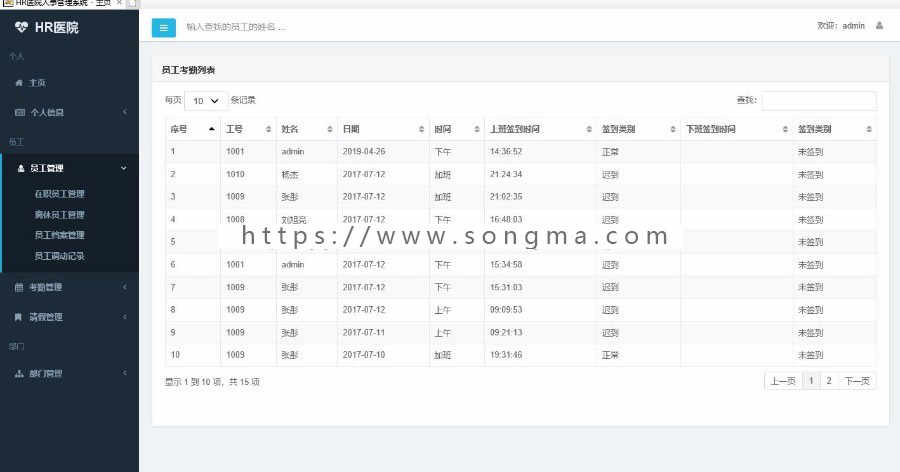Expand the 部门管理 sidebar submenu chevron

tap(125, 373)
